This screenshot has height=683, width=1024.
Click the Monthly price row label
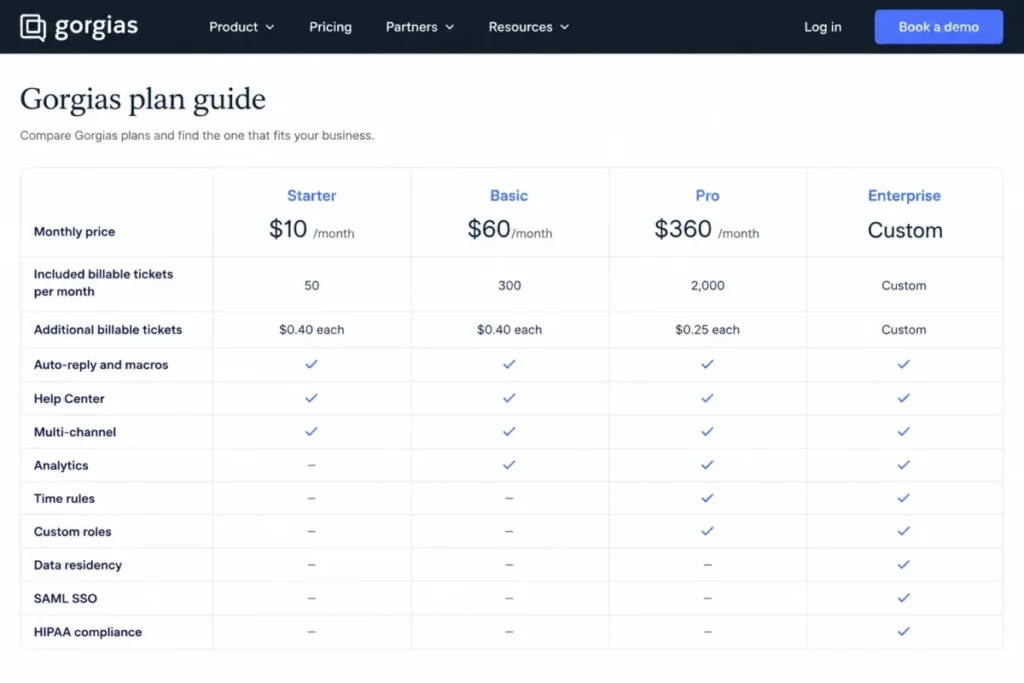[74, 232]
